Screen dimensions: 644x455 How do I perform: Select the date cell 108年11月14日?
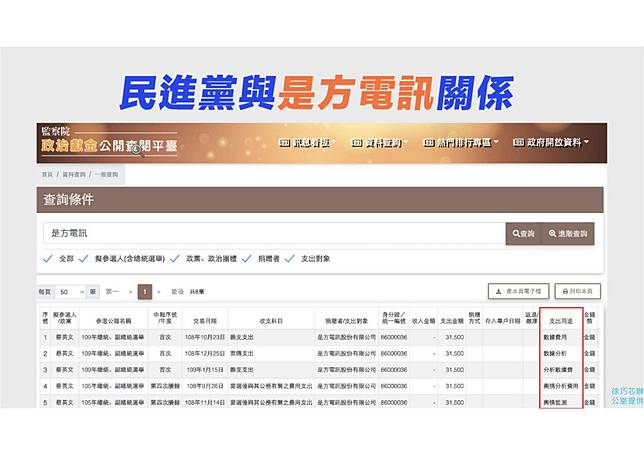tap(205, 403)
